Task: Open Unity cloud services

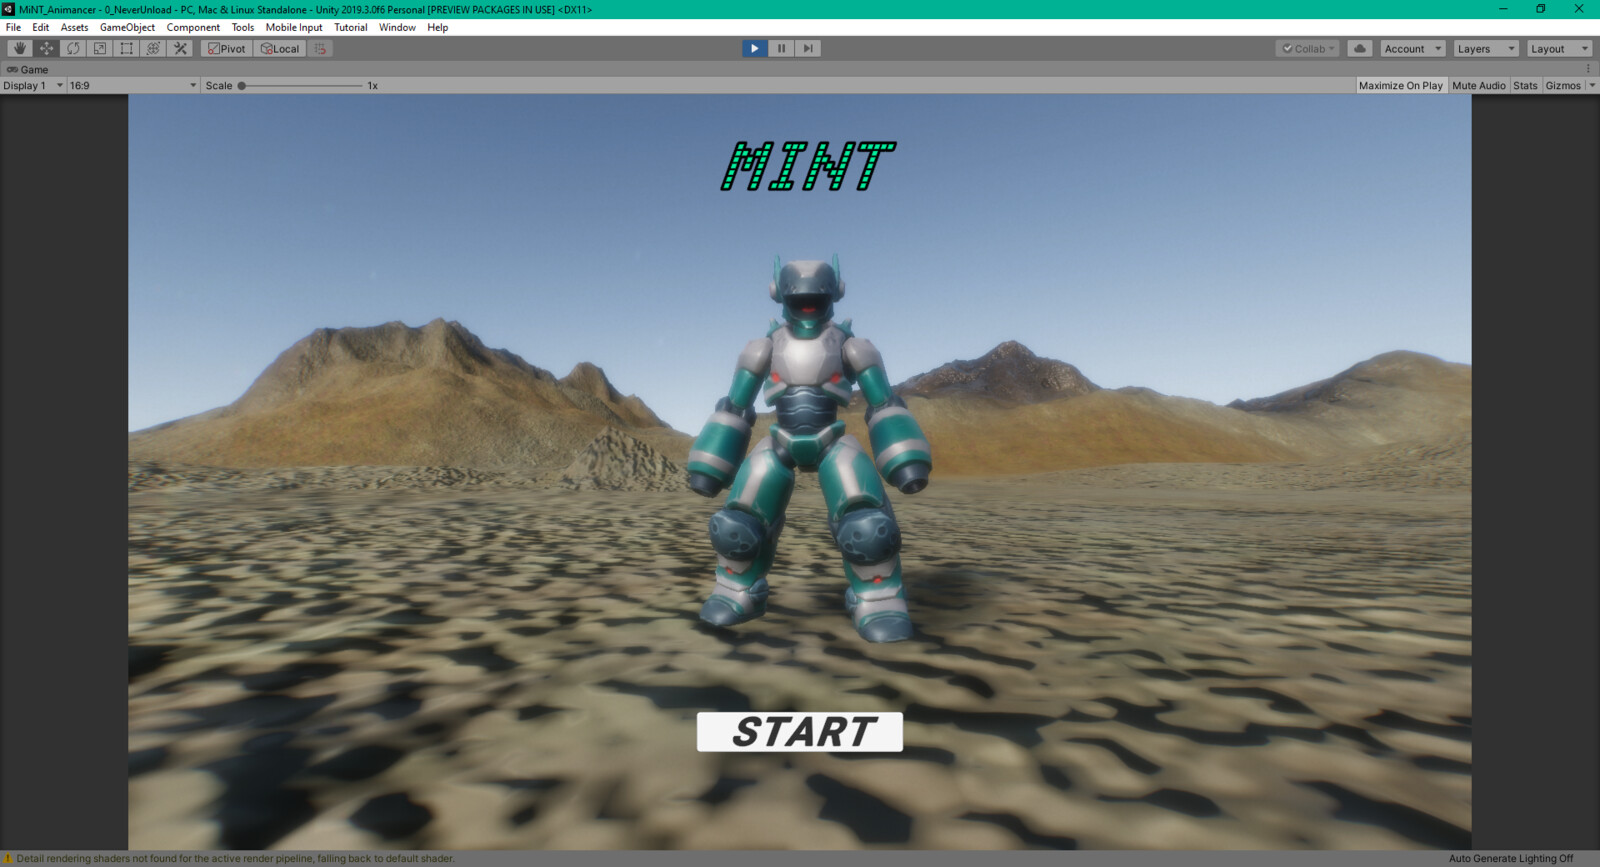Action: click(x=1360, y=48)
